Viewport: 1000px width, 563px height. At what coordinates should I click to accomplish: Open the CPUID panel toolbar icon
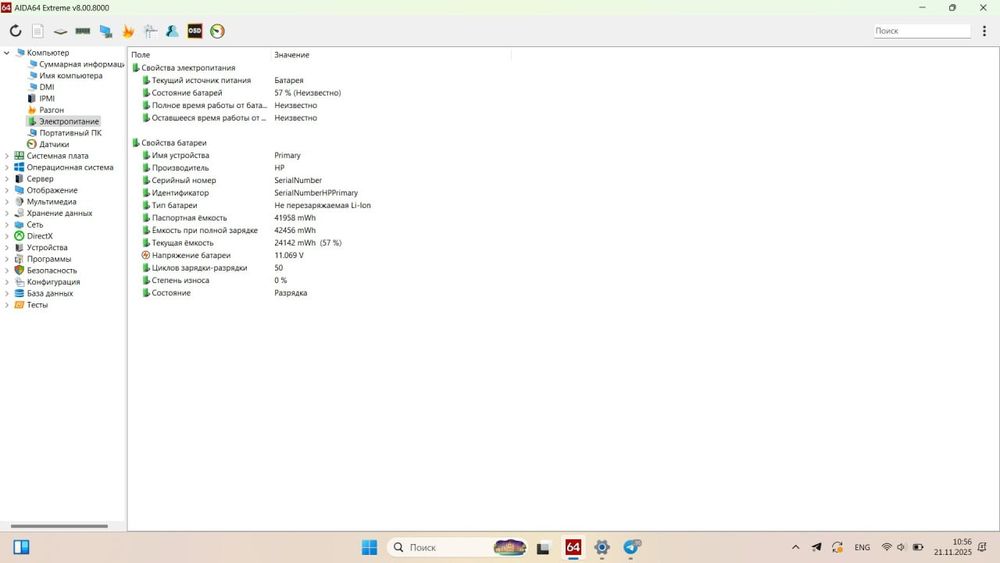(151, 31)
